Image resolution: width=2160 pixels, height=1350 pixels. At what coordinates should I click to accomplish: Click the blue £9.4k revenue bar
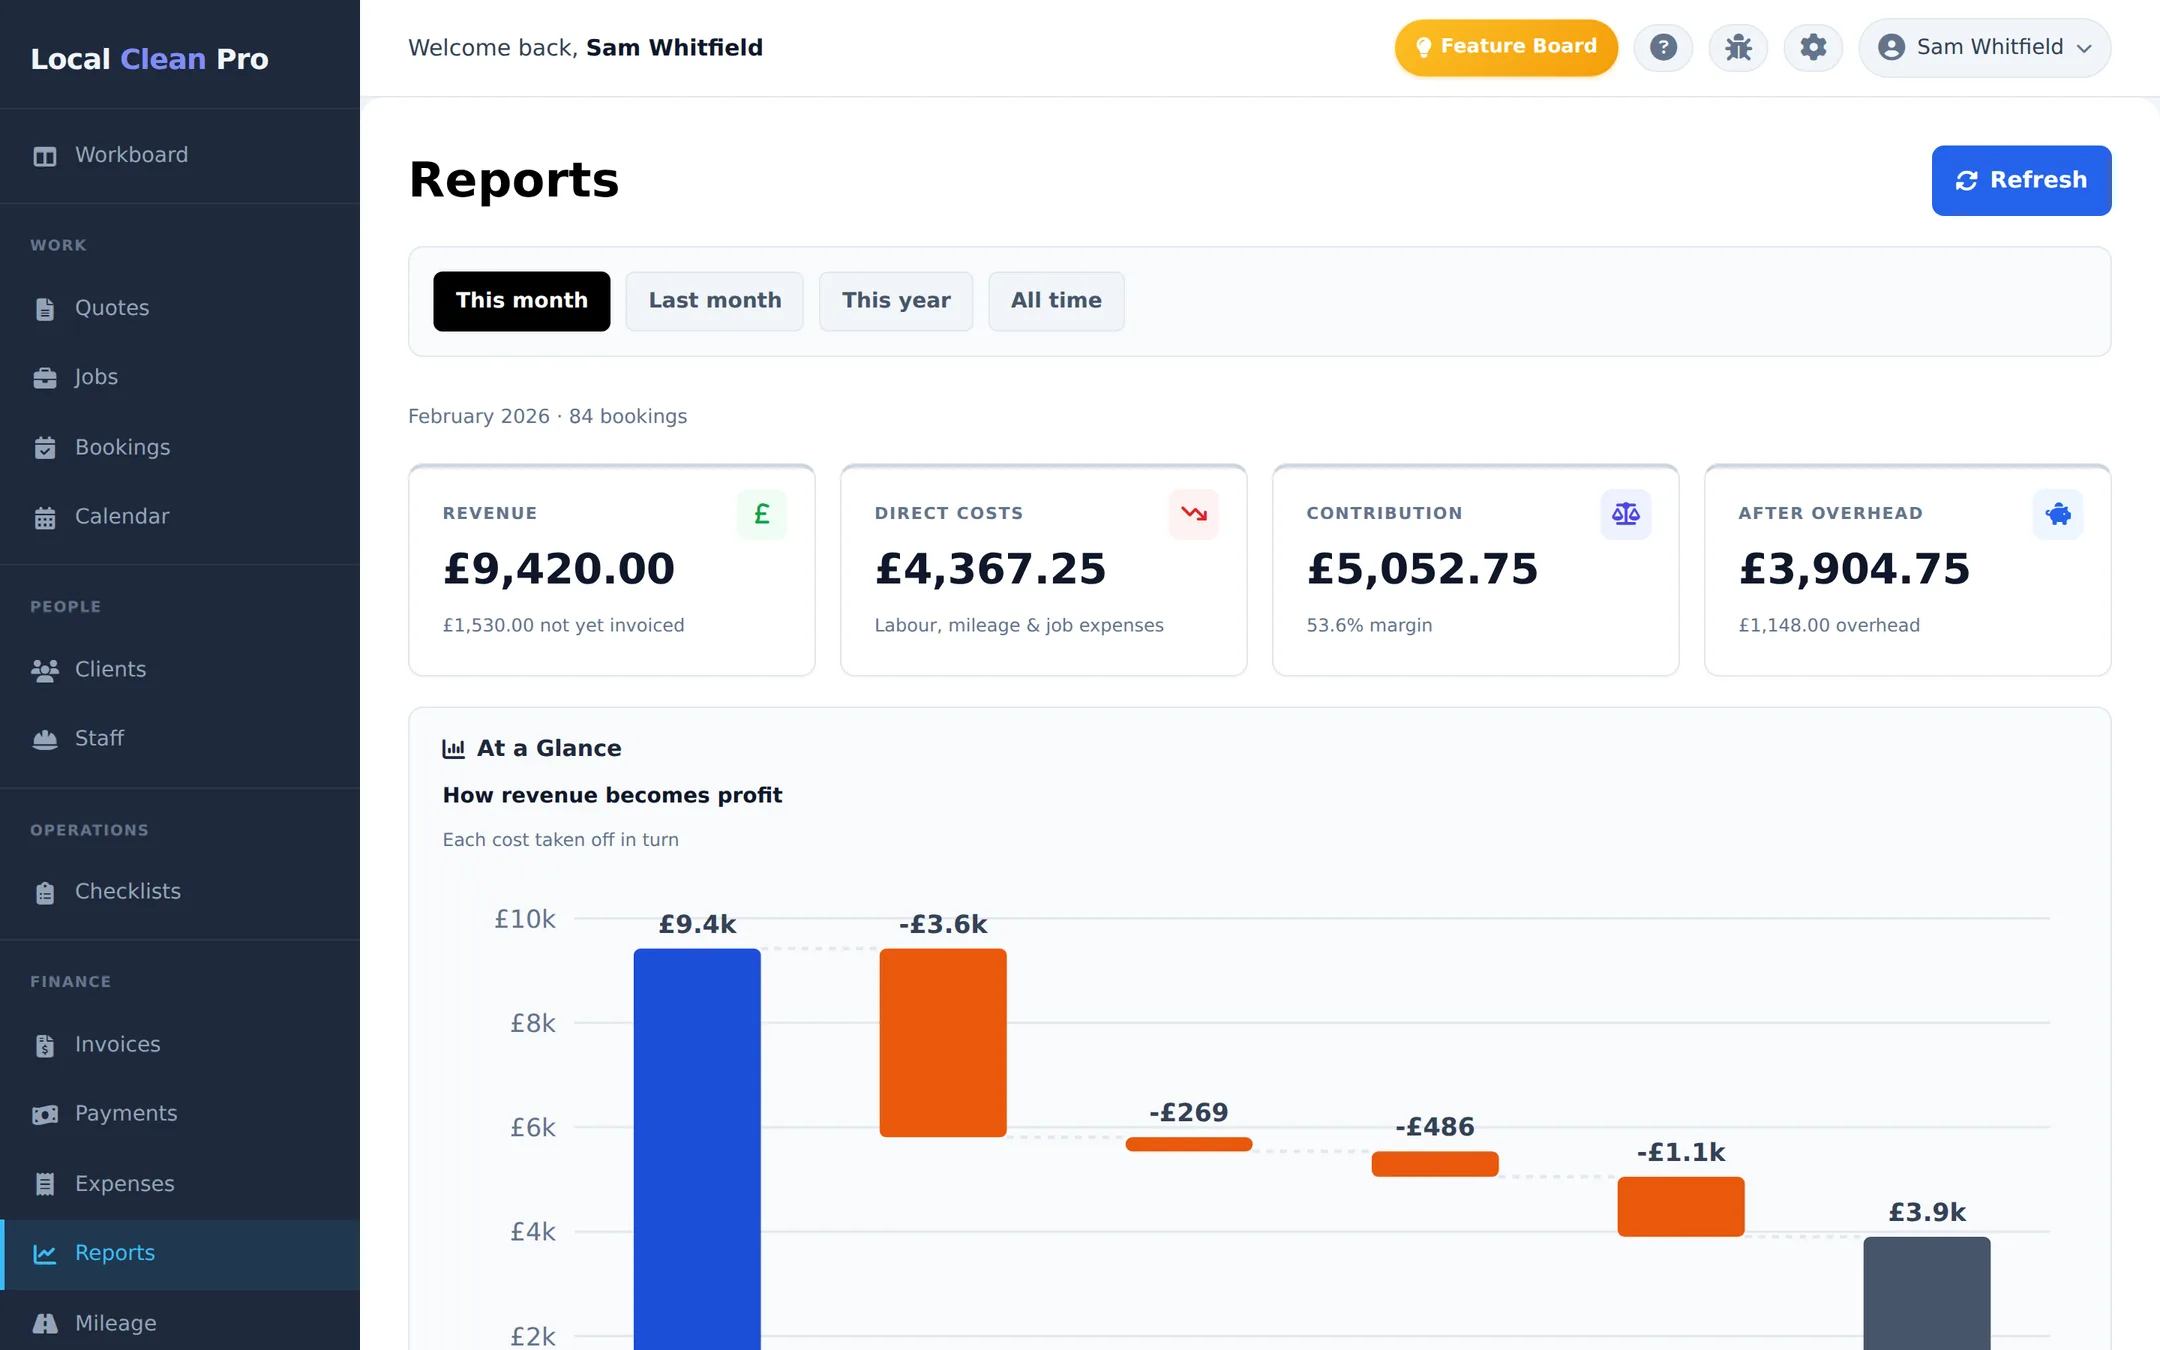697,1149
